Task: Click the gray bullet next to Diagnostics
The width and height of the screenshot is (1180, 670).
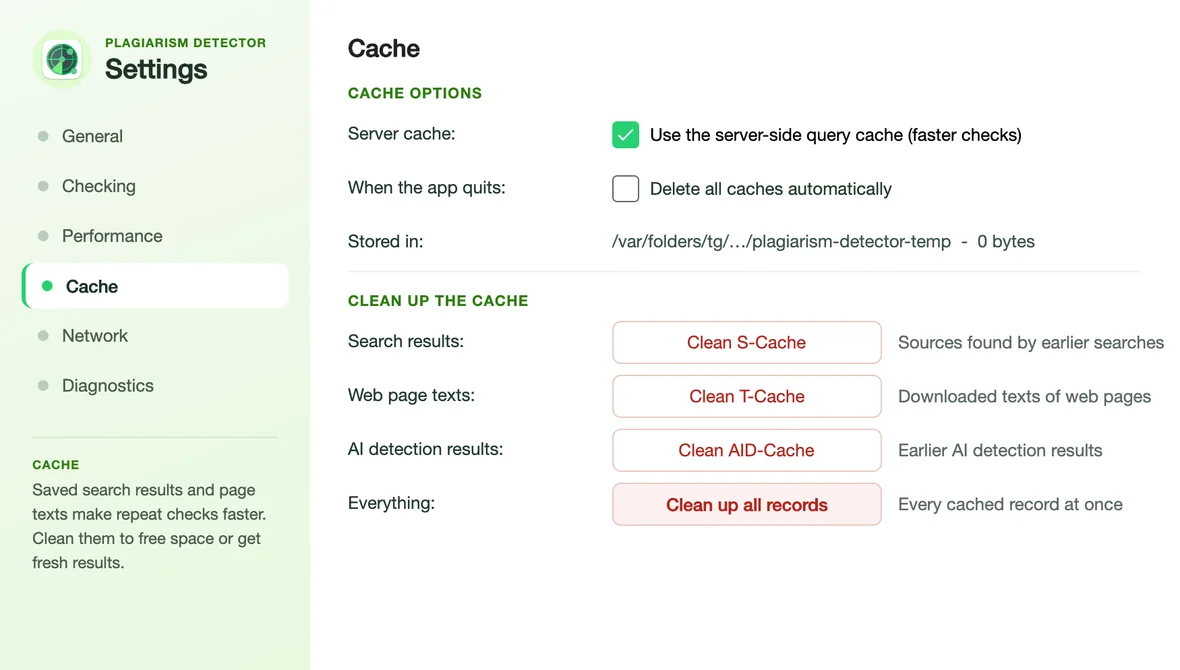Action: pyautogui.click(x=43, y=385)
